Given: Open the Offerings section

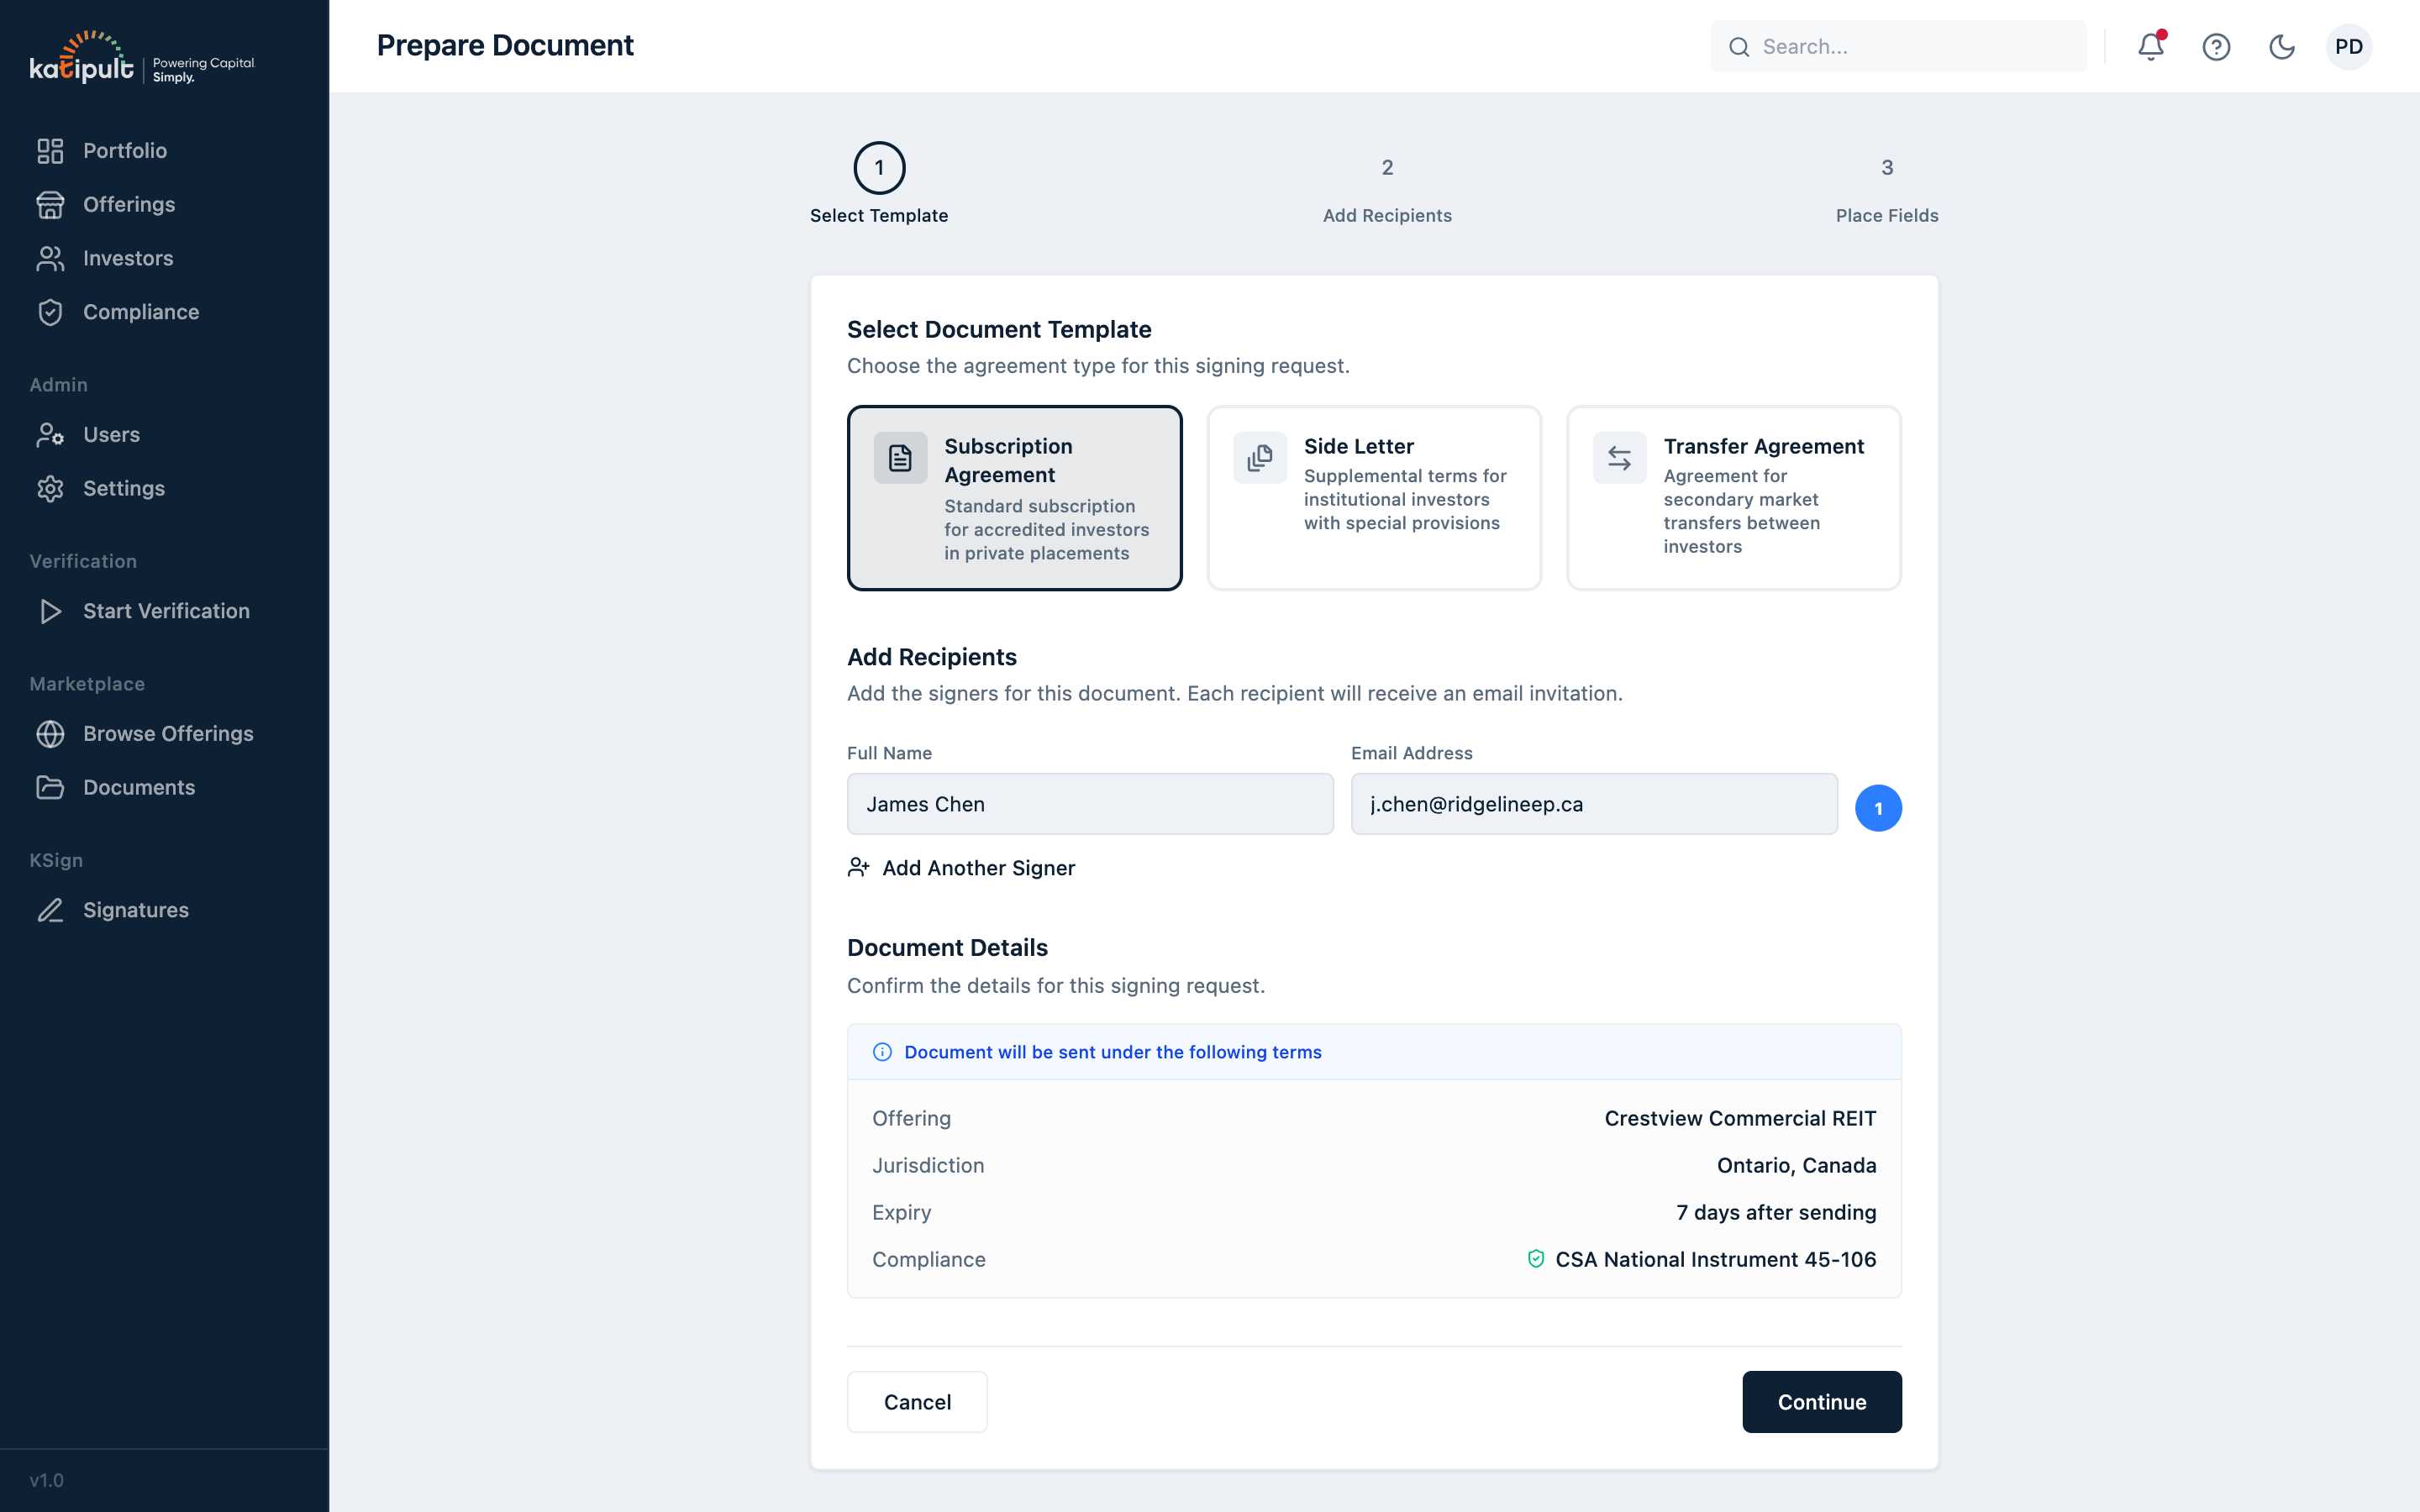Looking at the screenshot, I should coord(129,204).
